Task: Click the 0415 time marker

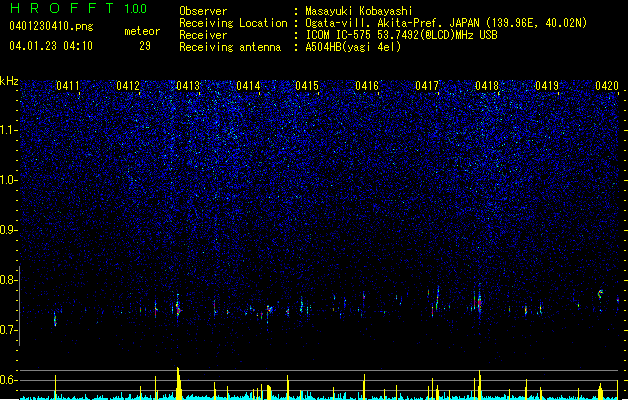Action: click(x=307, y=85)
